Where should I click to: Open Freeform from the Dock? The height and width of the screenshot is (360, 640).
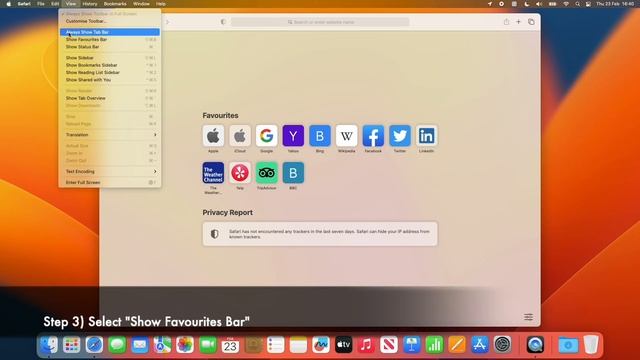[x=321, y=345]
